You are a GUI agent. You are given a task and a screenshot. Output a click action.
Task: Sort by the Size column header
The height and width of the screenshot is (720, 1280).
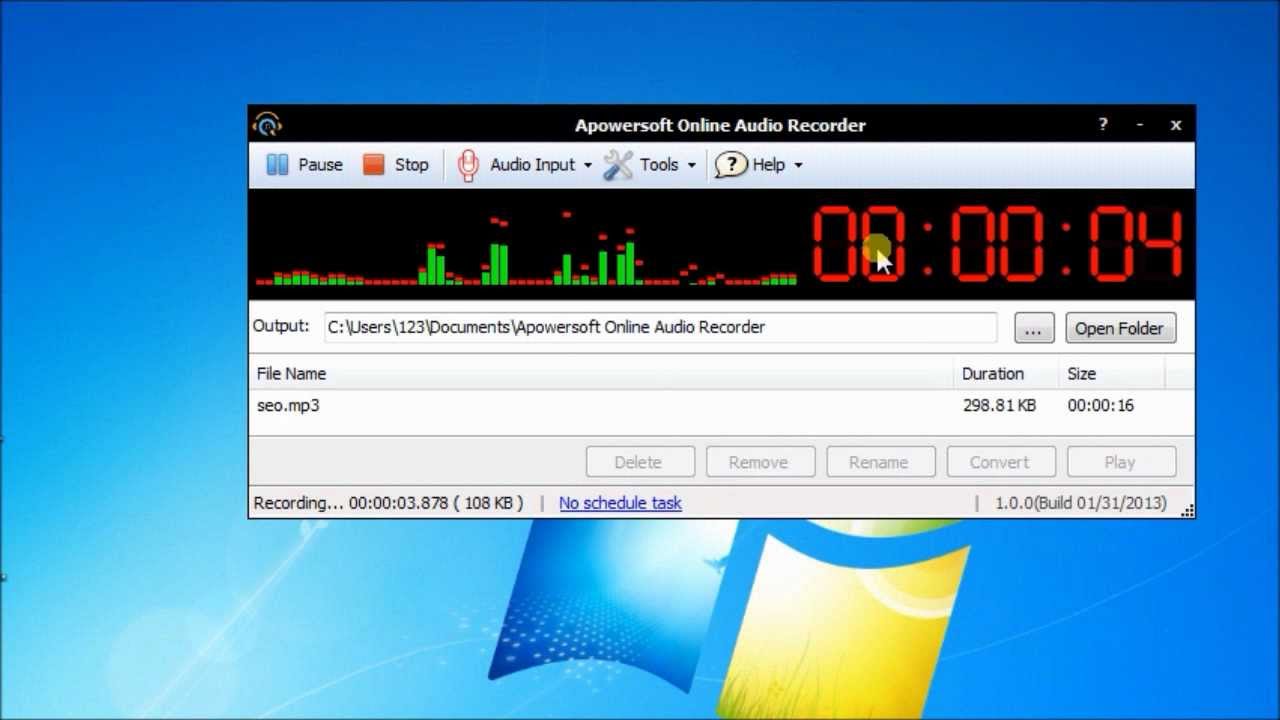[1111, 373]
